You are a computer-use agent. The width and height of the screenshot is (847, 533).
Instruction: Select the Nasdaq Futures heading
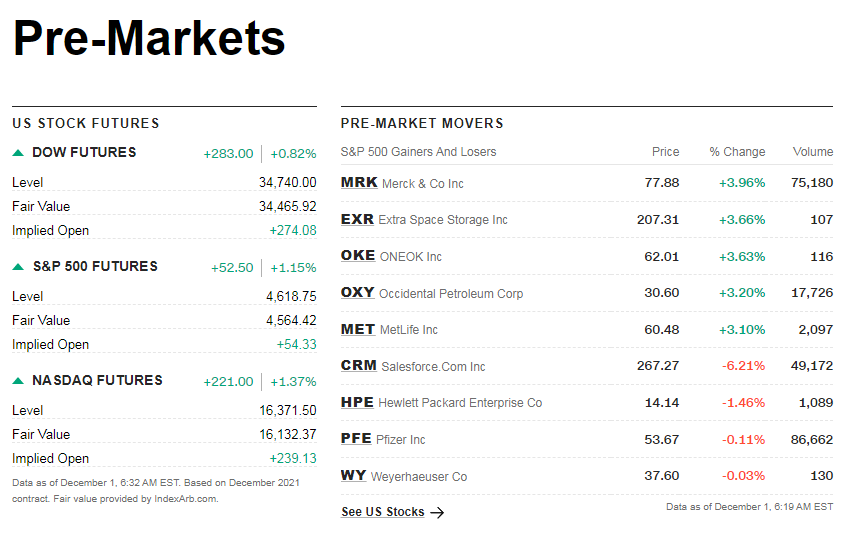[x=97, y=381]
